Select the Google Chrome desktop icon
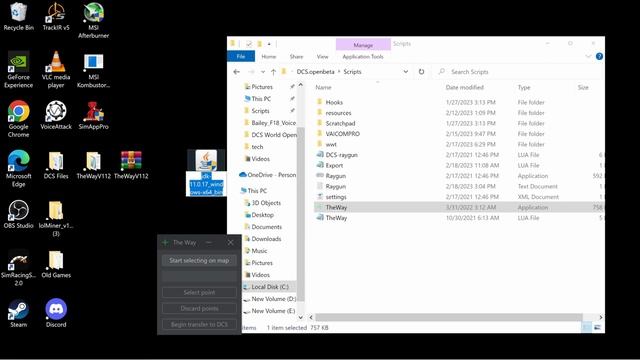 [18, 119]
